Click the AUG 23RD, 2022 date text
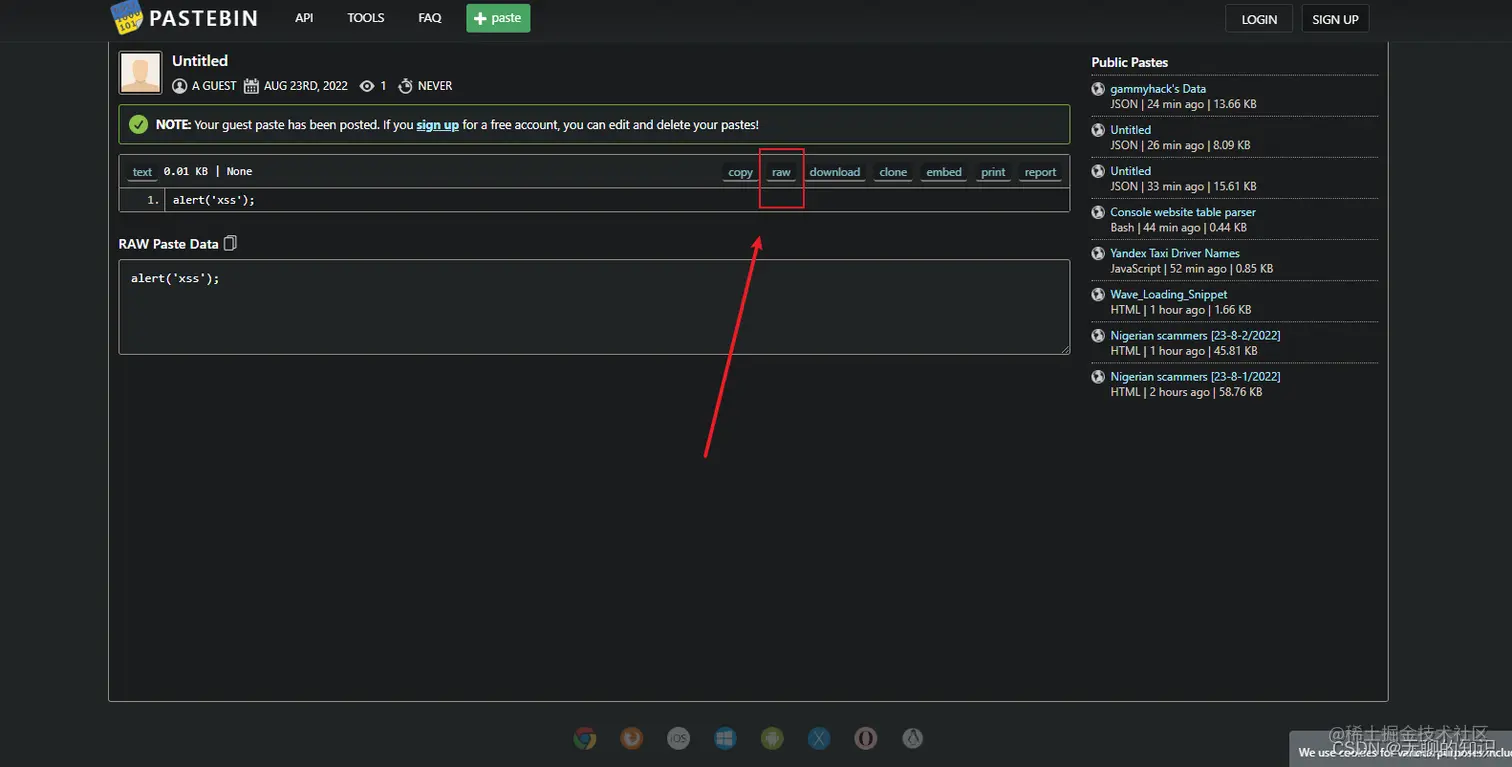Viewport: 1512px width, 767px height. click(306, 86)
